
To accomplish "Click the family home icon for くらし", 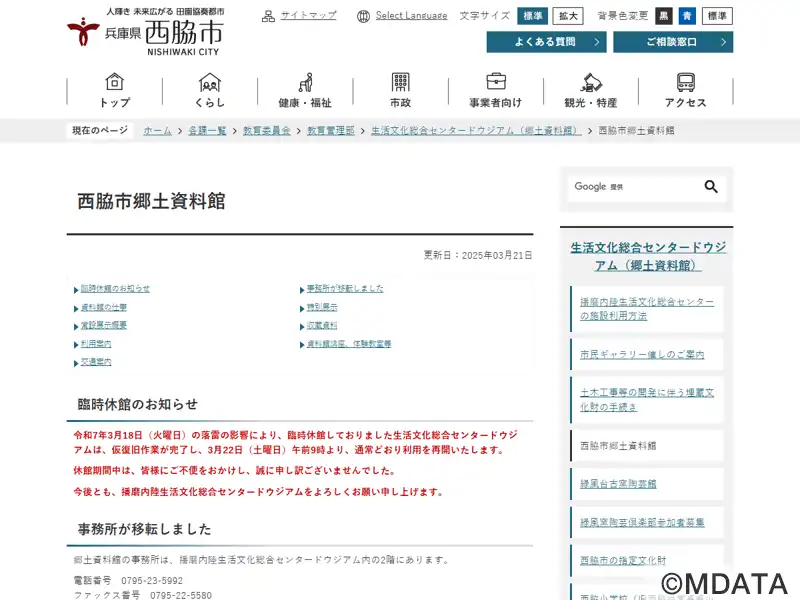I will (210, 82).
